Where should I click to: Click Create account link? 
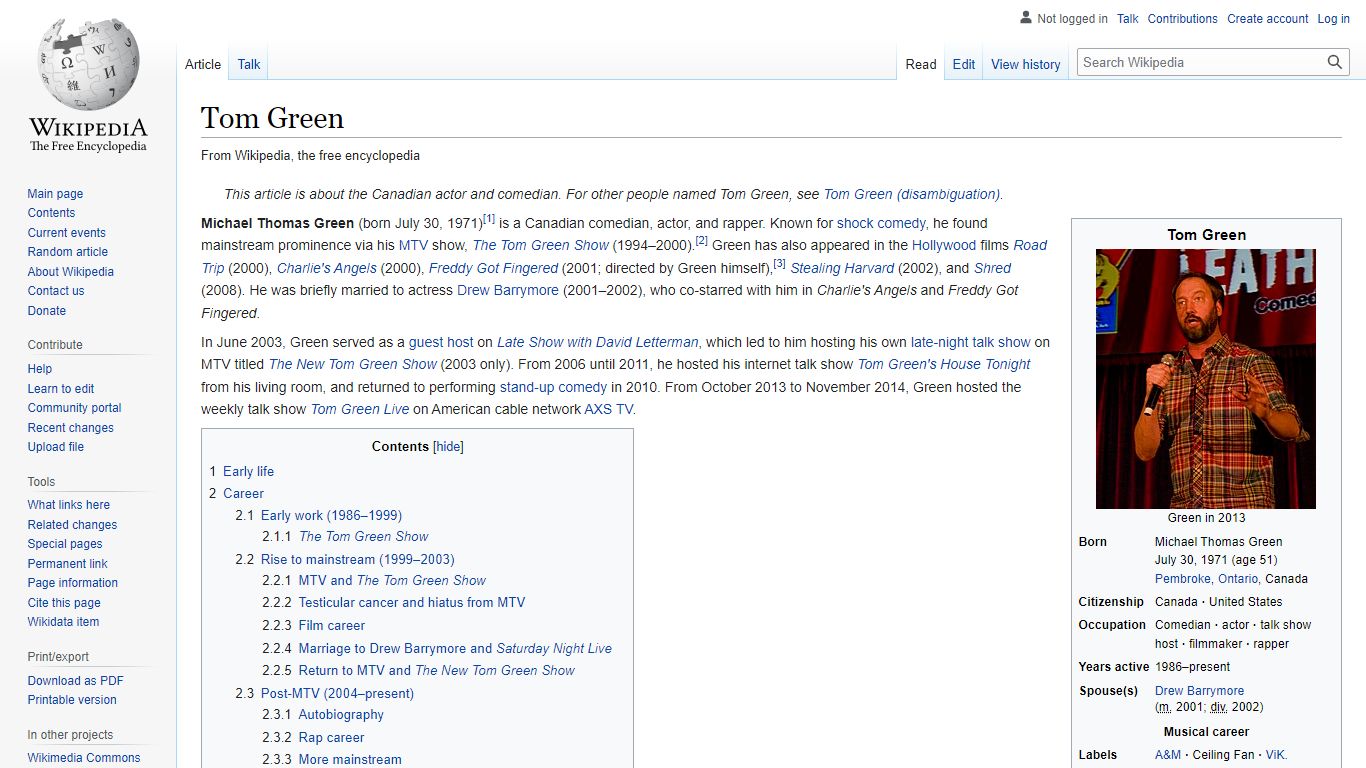coord(1268,19)
